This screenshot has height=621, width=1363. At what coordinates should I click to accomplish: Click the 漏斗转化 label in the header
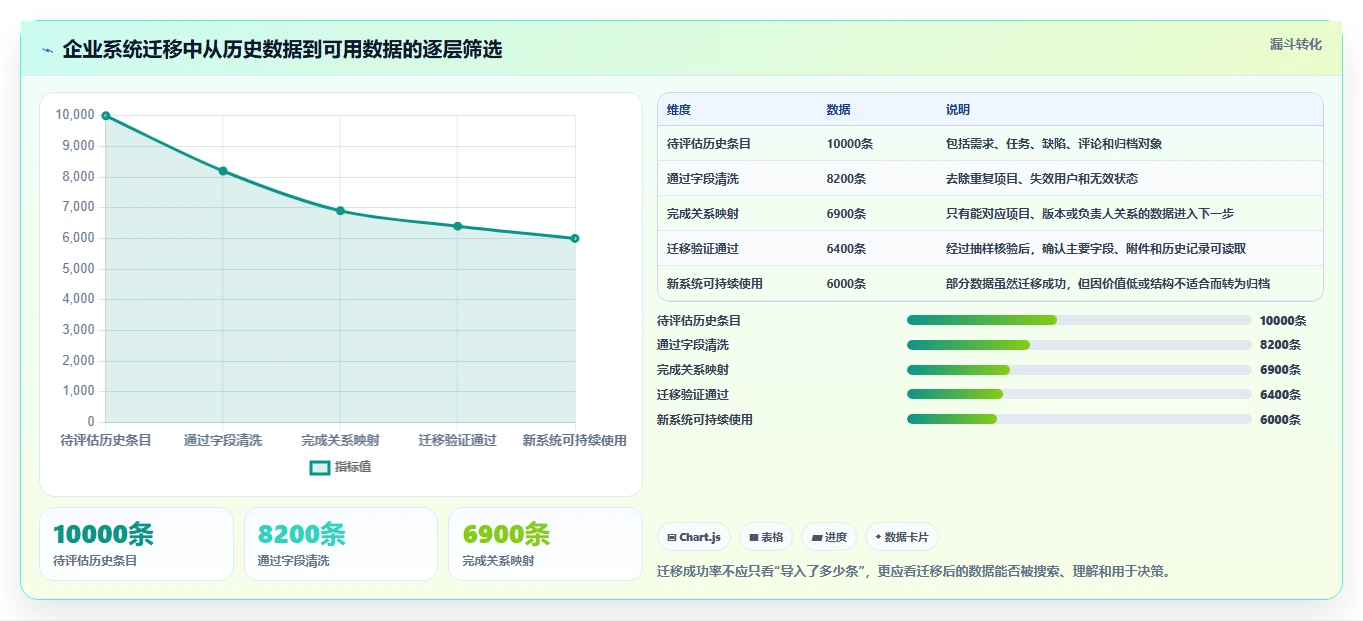coord(1296,44)
